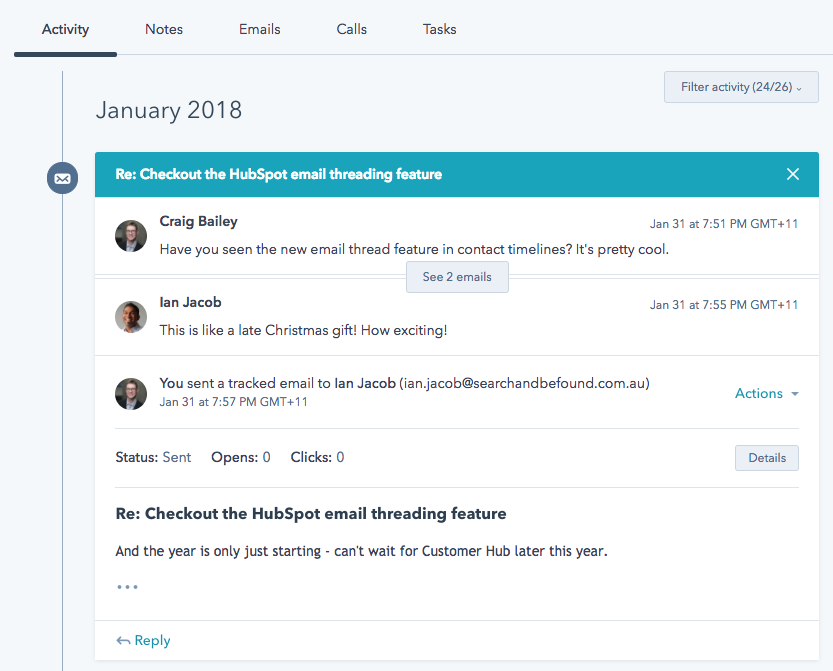Click the thread header subject title
The width and height of the screenshot is (833, 671).
point(278,174)
